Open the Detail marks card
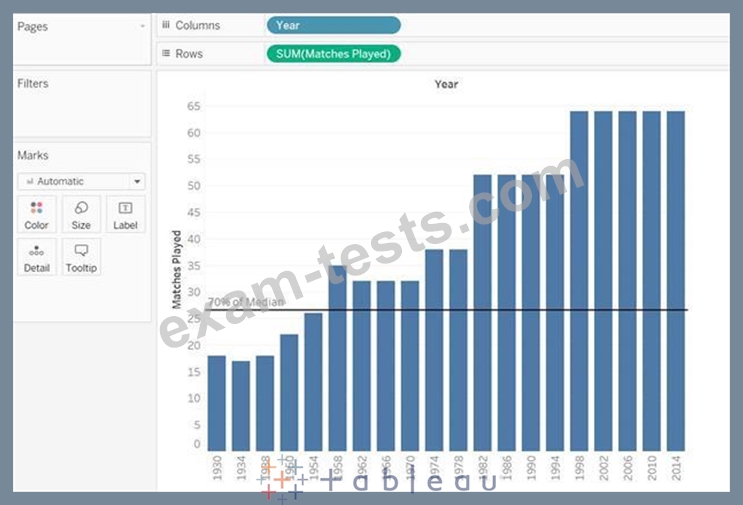Image resolution: width=743 pixels, height=505 pixels. click(36, 257)
